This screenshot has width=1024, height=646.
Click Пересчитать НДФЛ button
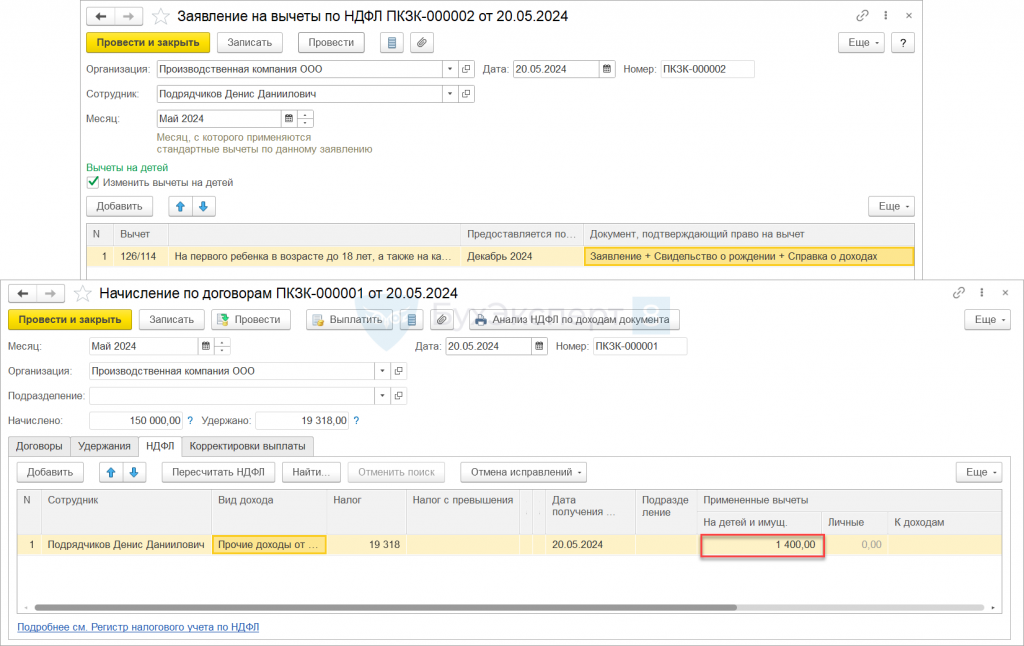point(218,472)
